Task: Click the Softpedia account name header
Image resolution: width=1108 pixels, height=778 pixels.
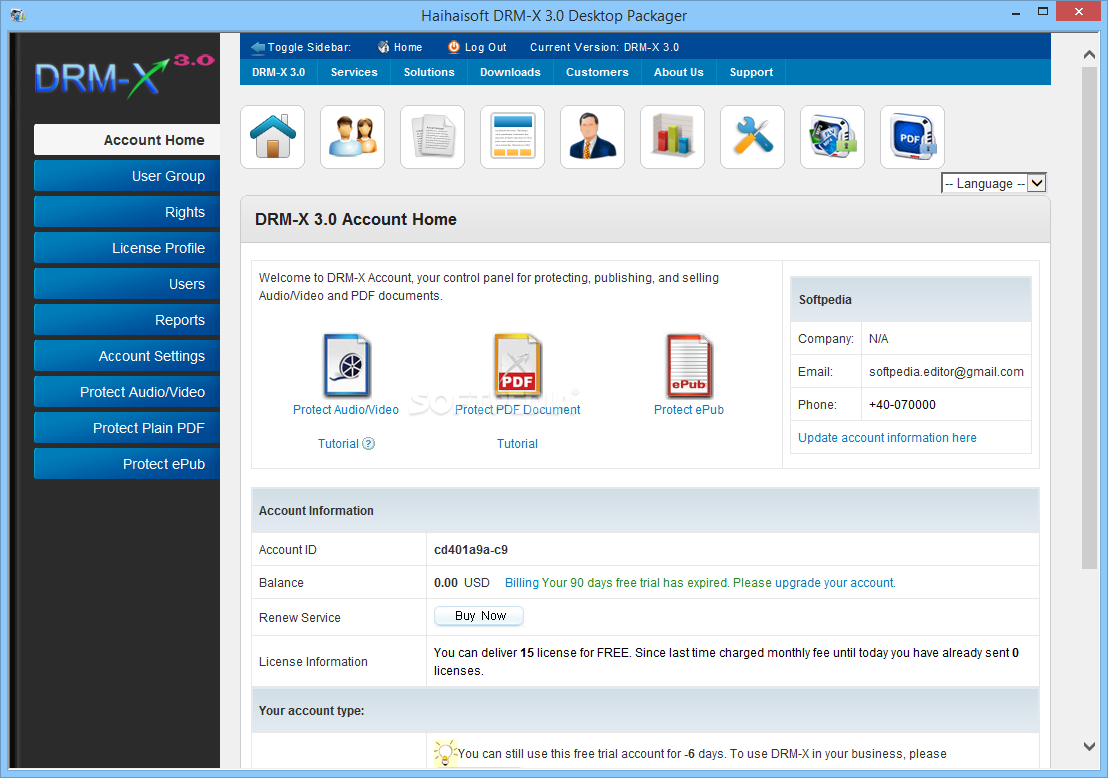Action: coord(825,300)
